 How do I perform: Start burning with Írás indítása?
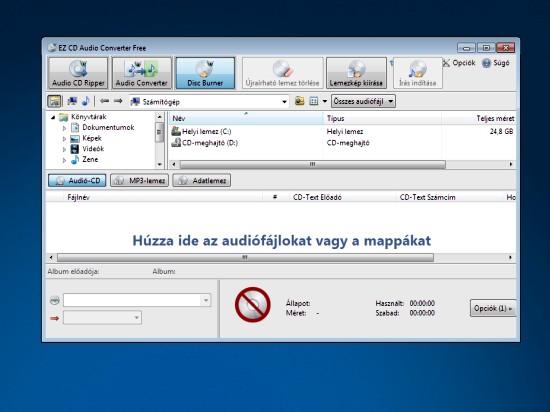(418, 73)
